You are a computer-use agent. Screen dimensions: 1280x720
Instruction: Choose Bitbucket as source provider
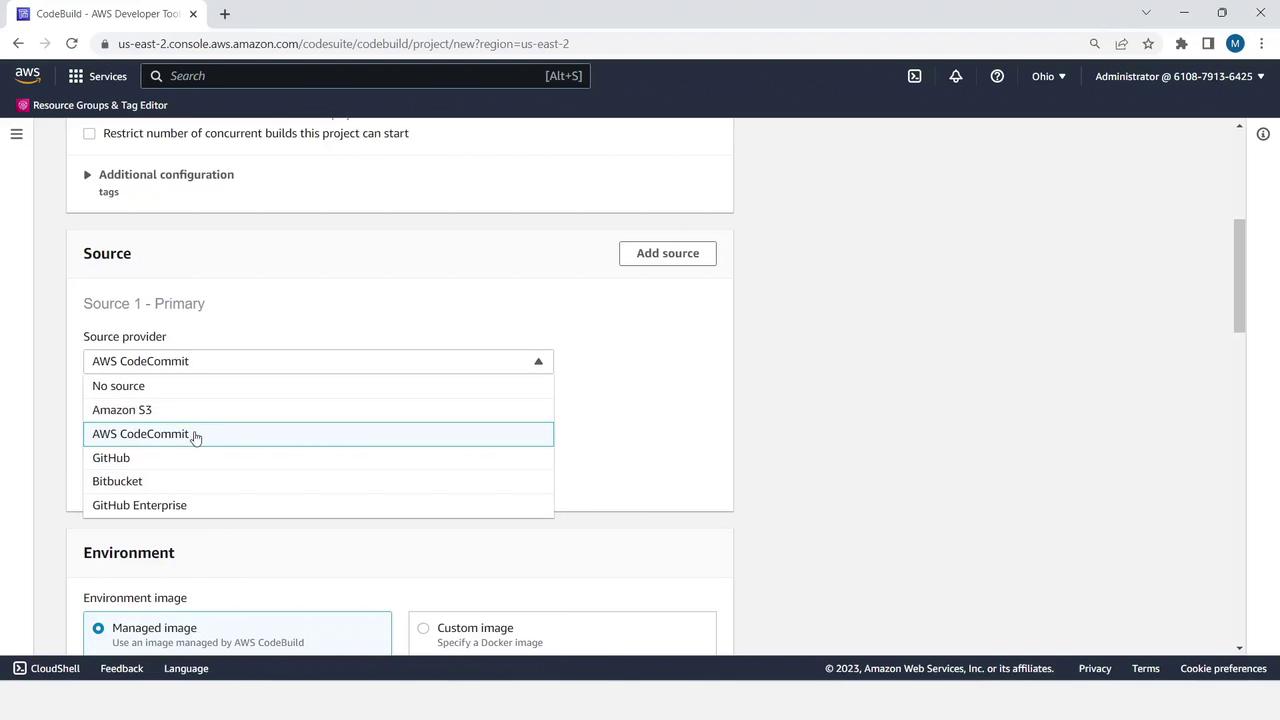pyautogui.click(x=318, y=481)
